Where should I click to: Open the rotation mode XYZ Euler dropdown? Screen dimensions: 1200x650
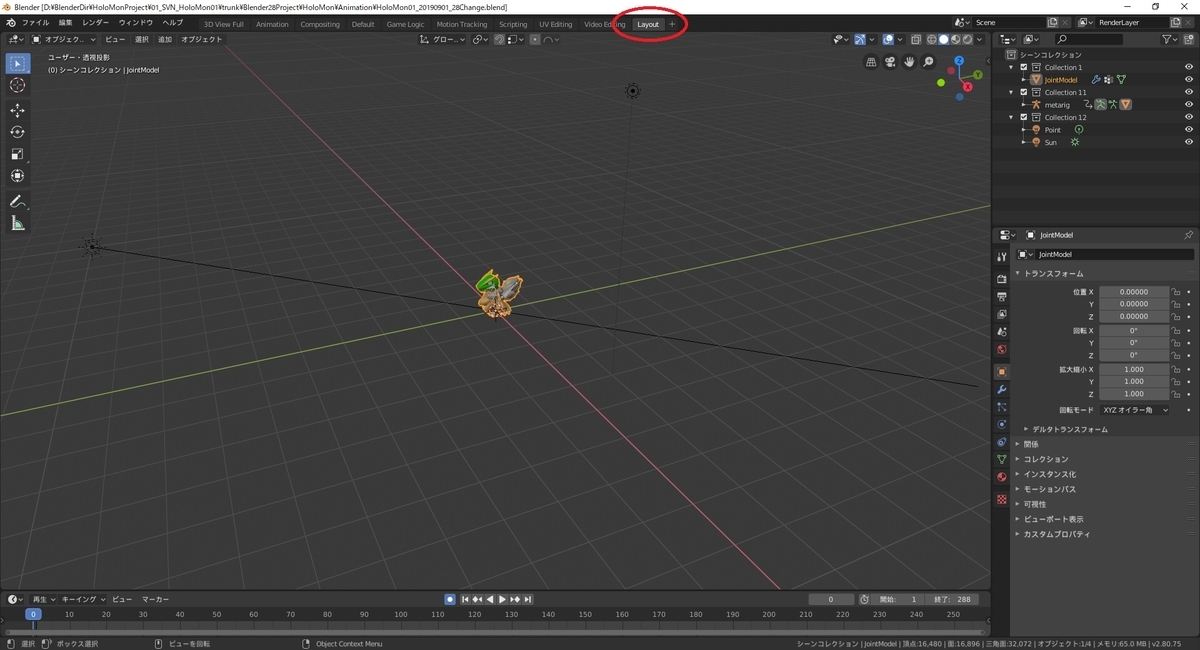(1134, 410)
